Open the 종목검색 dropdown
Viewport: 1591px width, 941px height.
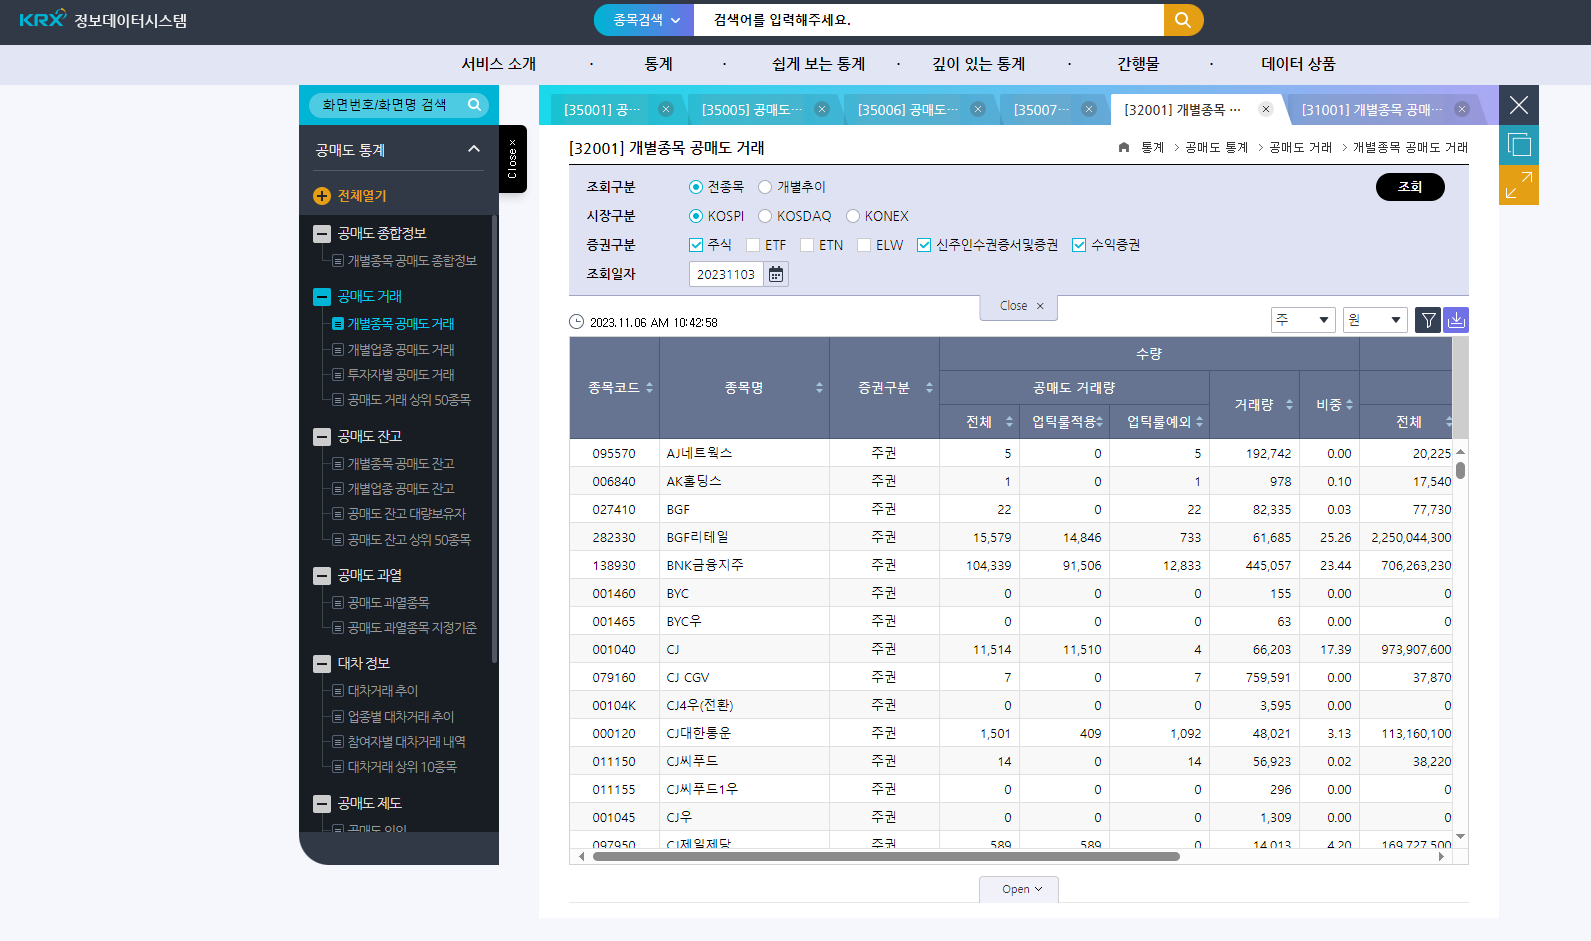click(x=645, y=20)
